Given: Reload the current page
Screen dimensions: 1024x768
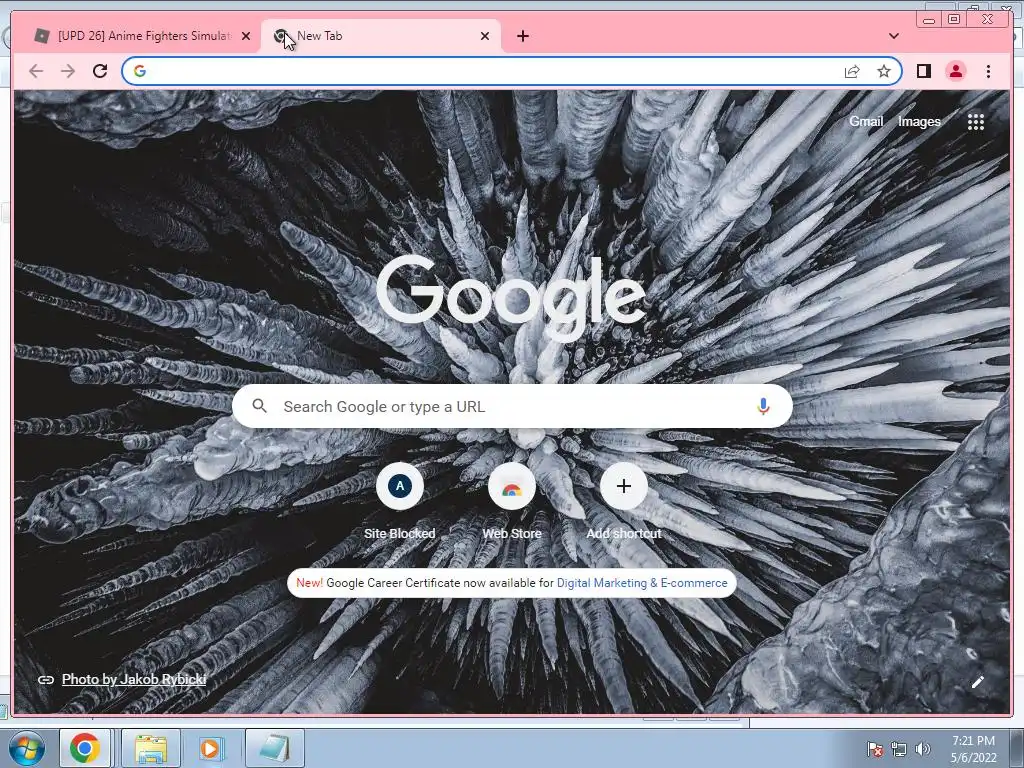Looking at the screenshot, I should coord(100,71).
